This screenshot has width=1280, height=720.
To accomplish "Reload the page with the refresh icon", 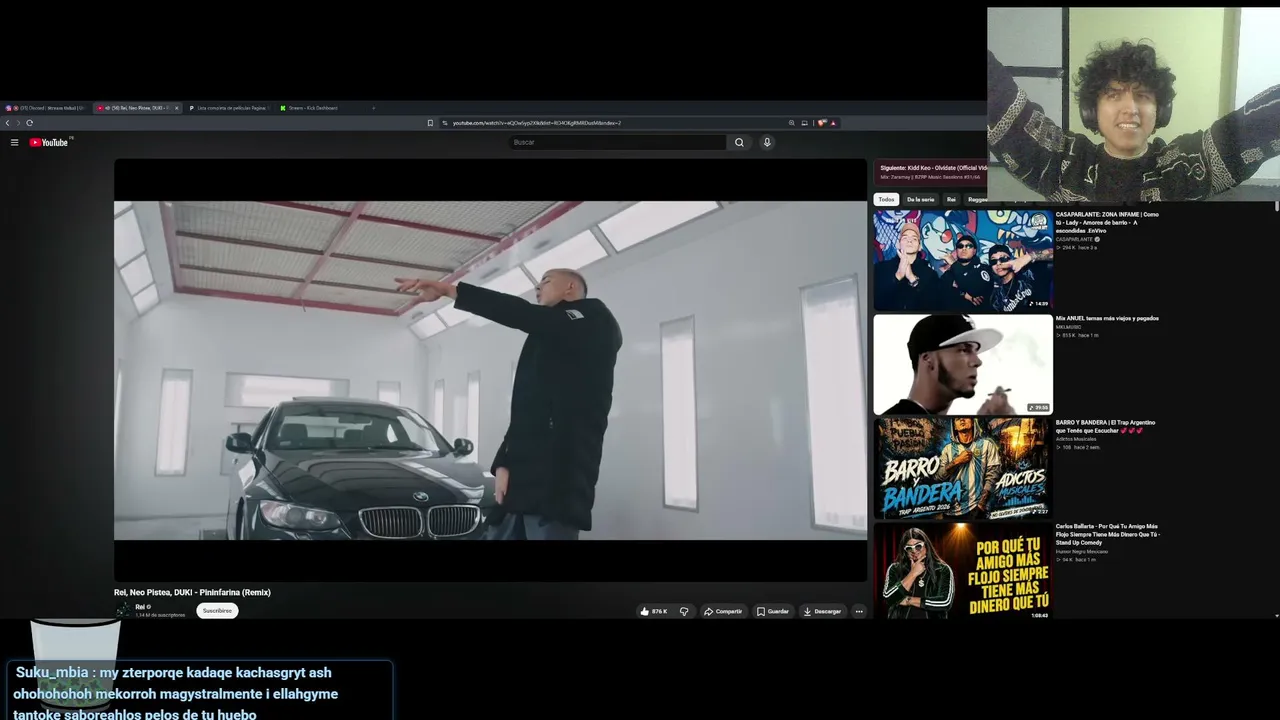I will tap(29, 123).
